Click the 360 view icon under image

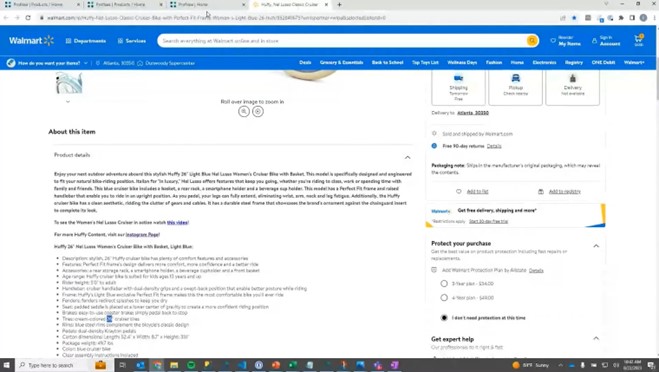[258, 111]
